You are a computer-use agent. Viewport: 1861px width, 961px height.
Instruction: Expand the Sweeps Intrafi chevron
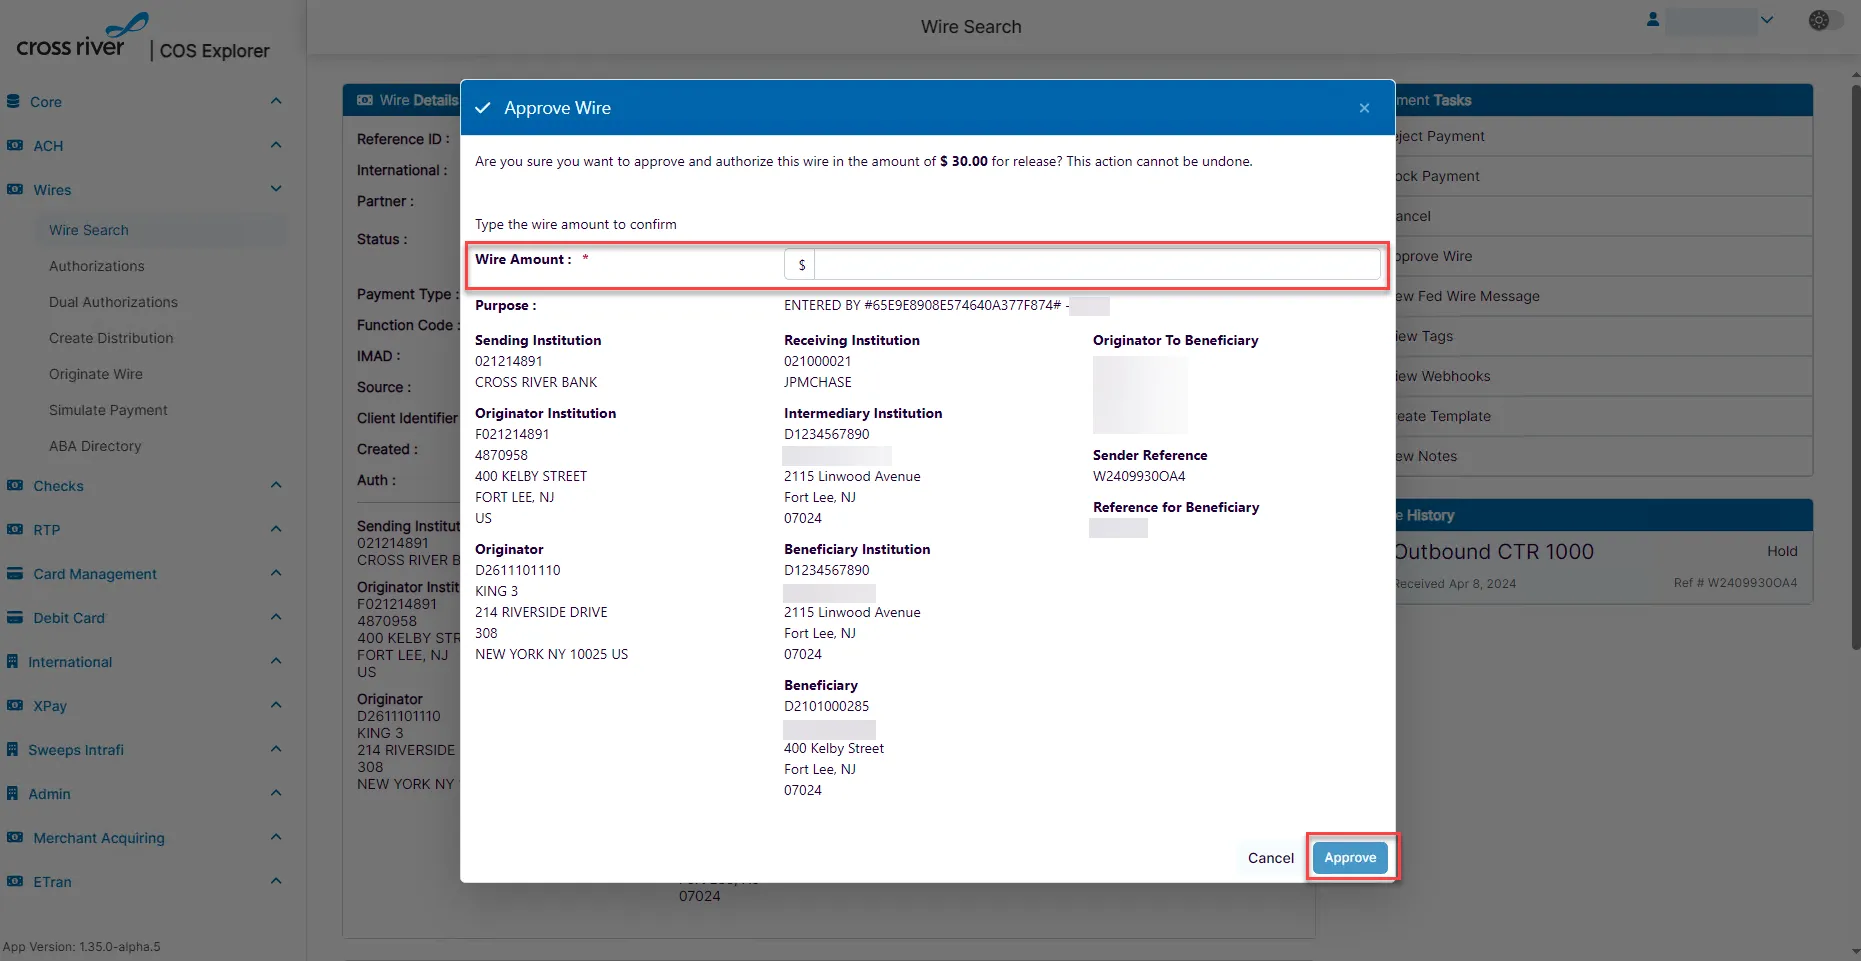pos(276,749)
